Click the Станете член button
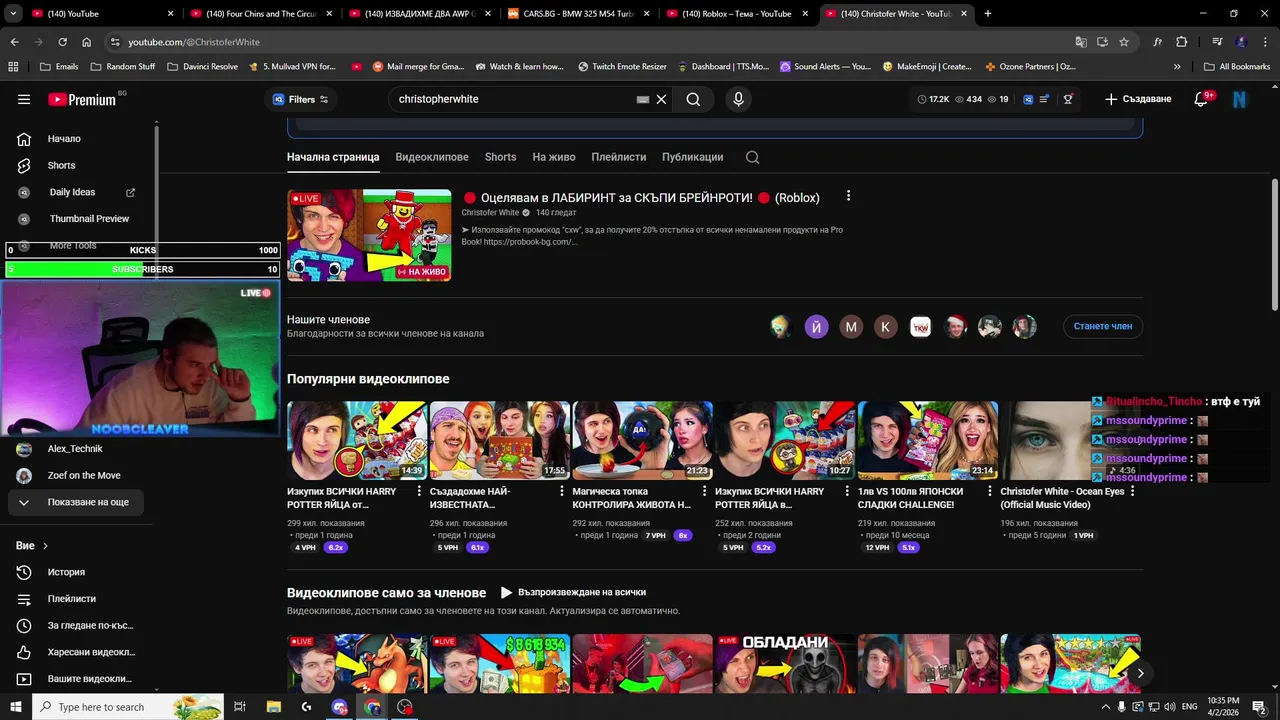Viewport: 1280px width, 720px height. coord(1103,326)
